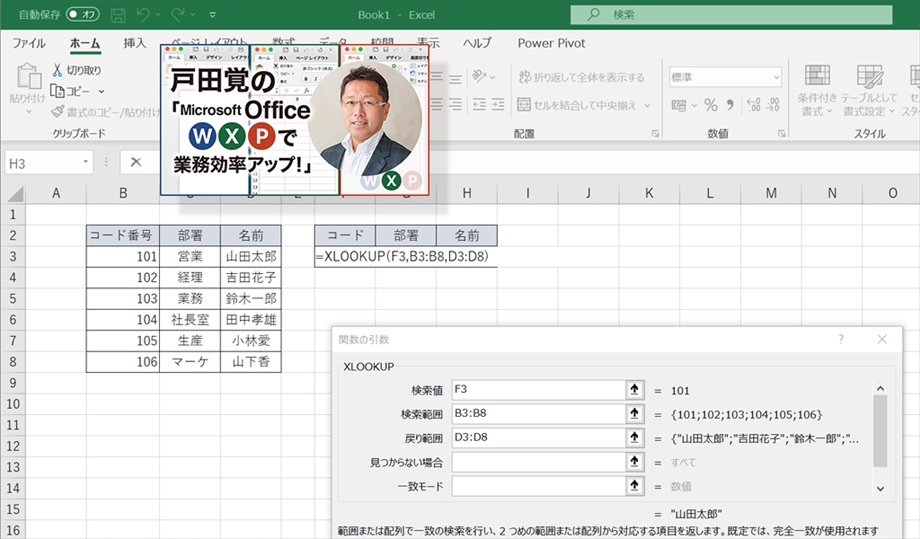Click Decrease Indent icon
The height and width of the screenshot is (539, 920).
pyautogui.click(x=479, y=104)
